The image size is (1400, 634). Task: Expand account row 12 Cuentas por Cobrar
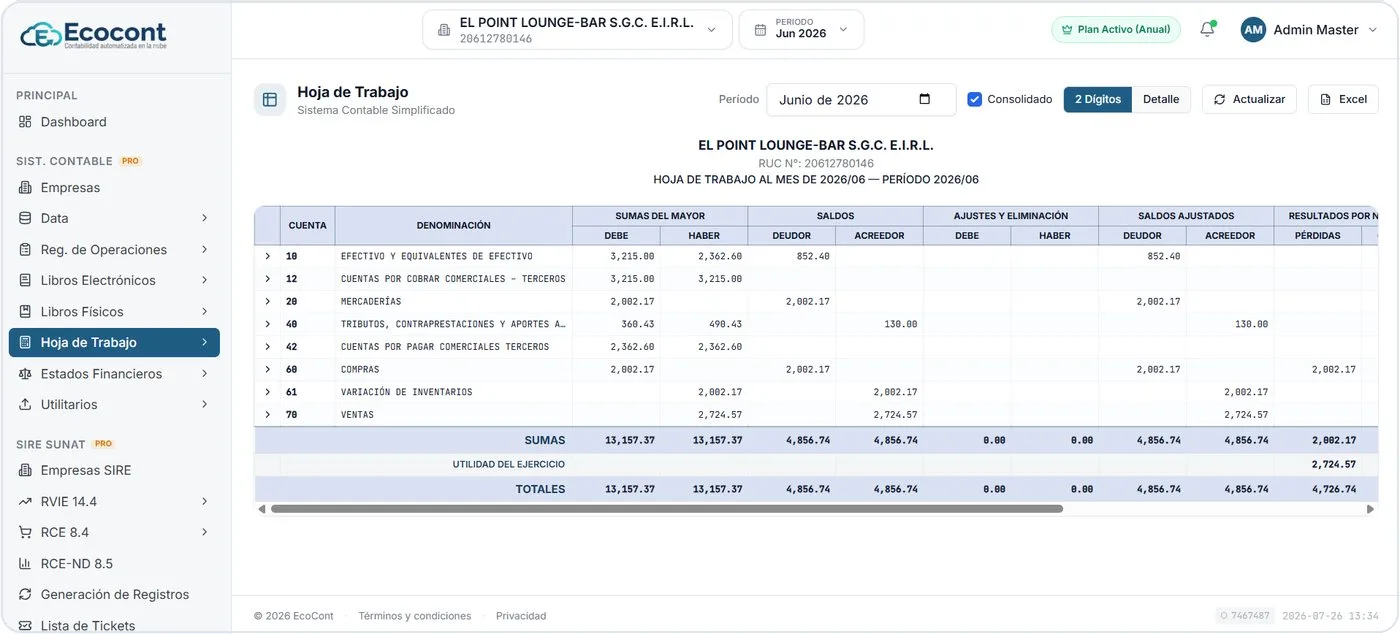267,279
